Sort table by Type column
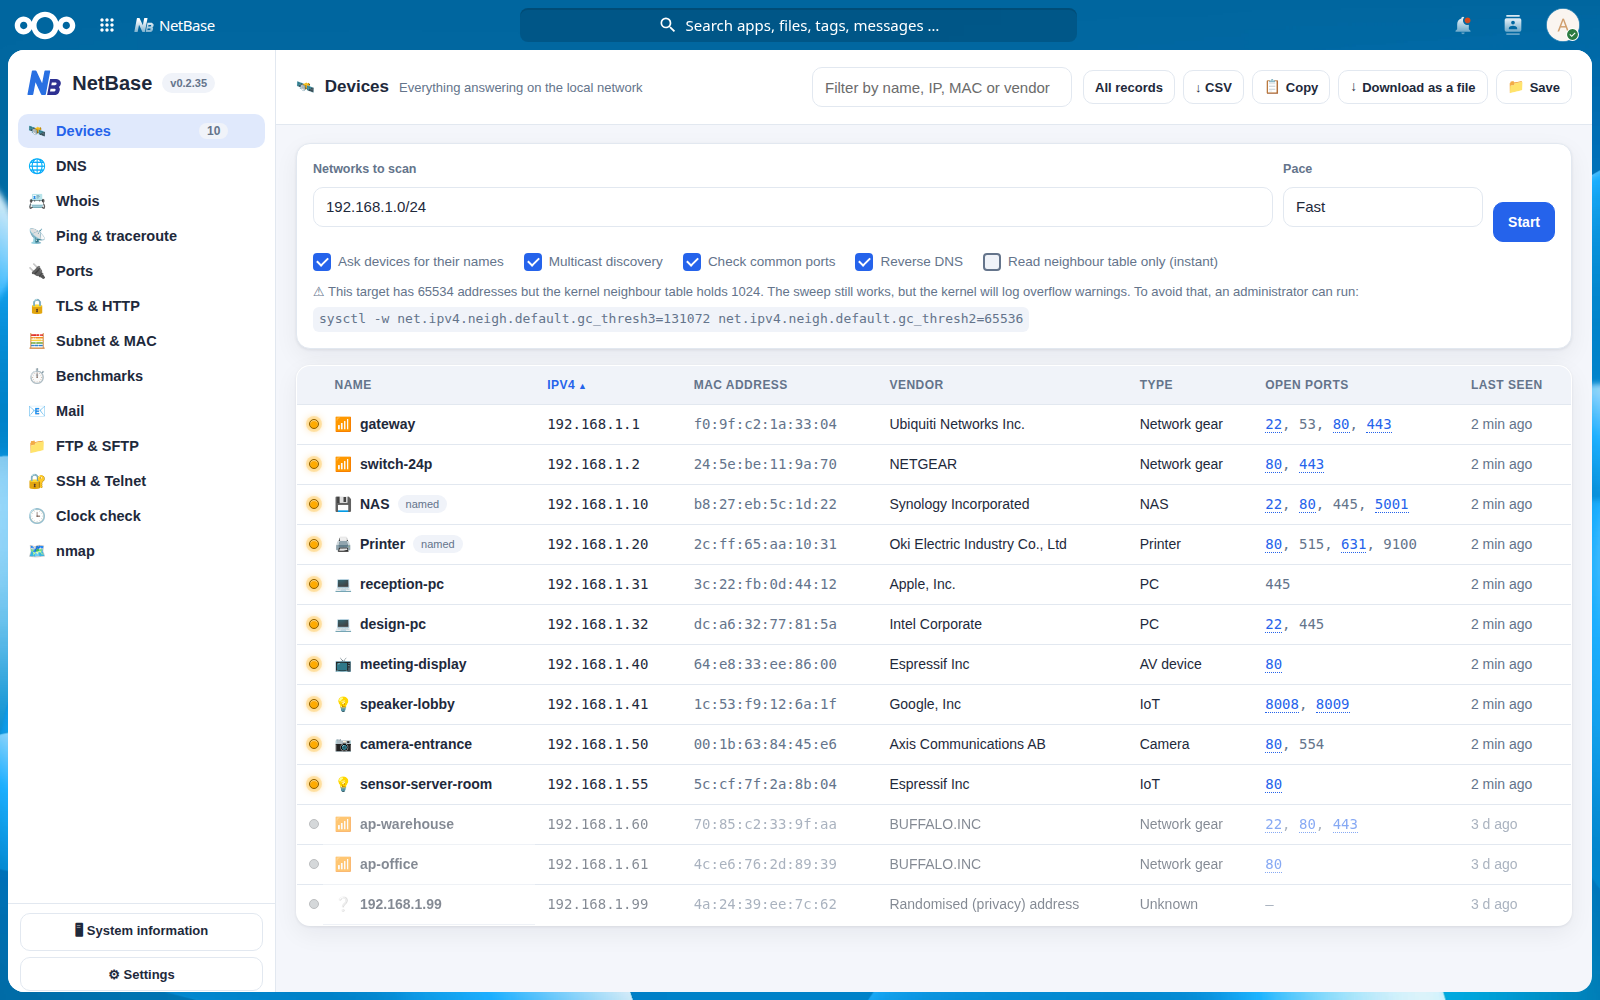1600x1000 pixels. pos(1156,385)
